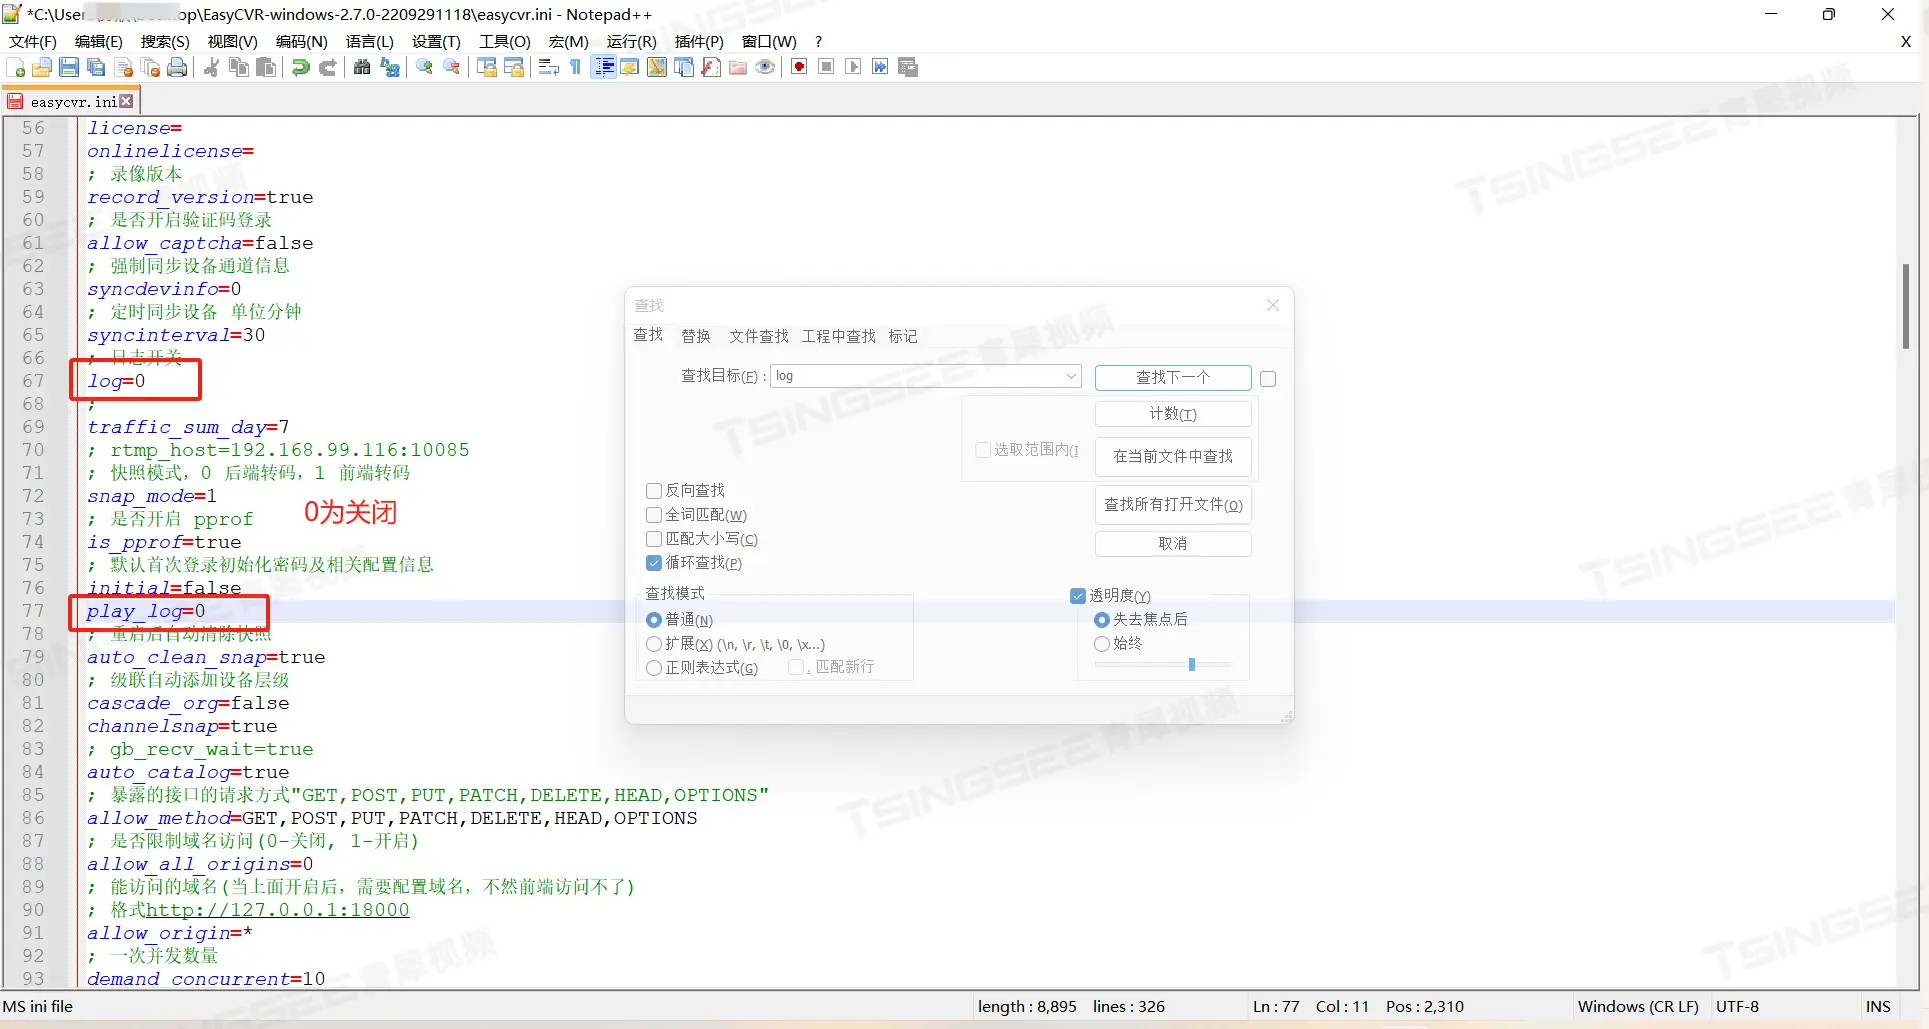Click the Close All toolbar icon
Image resolution: width=1929 pixels, height=1029 pixels.
pyautogui.click(x=151, y=67)
